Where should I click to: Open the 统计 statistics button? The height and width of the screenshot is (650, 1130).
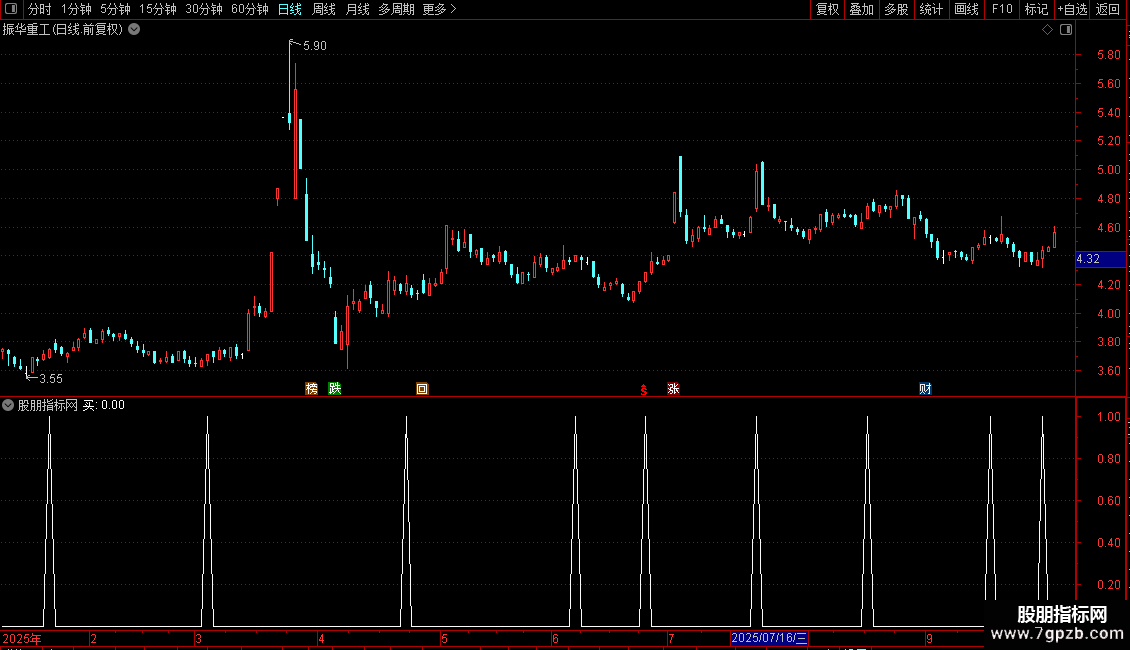(931, 9)
